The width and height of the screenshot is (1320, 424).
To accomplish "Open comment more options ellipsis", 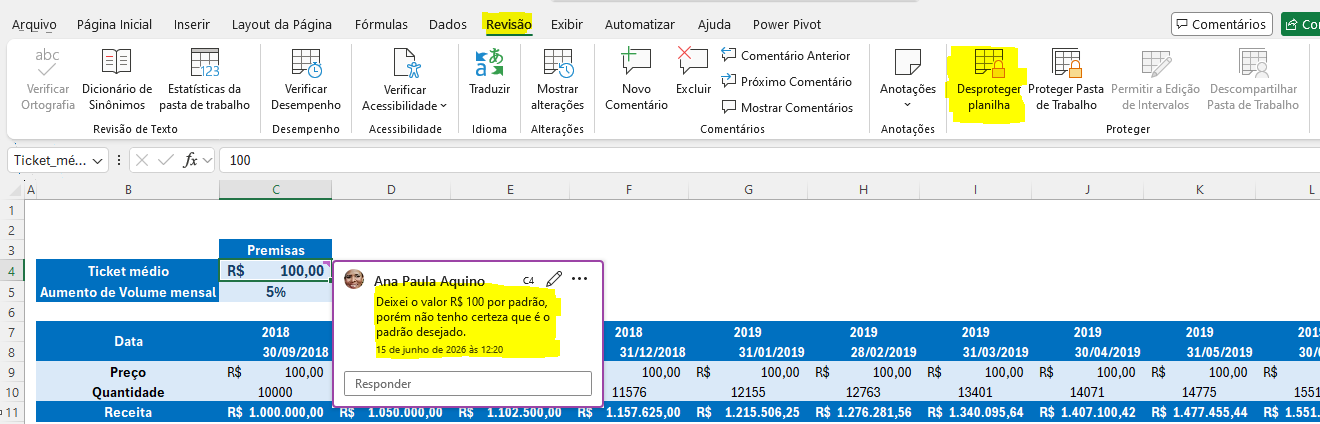I will coord(580,279).
